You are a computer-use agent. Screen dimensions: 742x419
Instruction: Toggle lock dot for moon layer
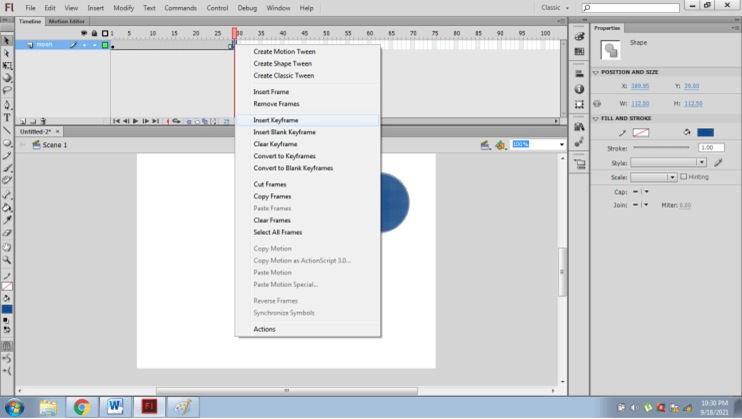(x=95, y=45)
